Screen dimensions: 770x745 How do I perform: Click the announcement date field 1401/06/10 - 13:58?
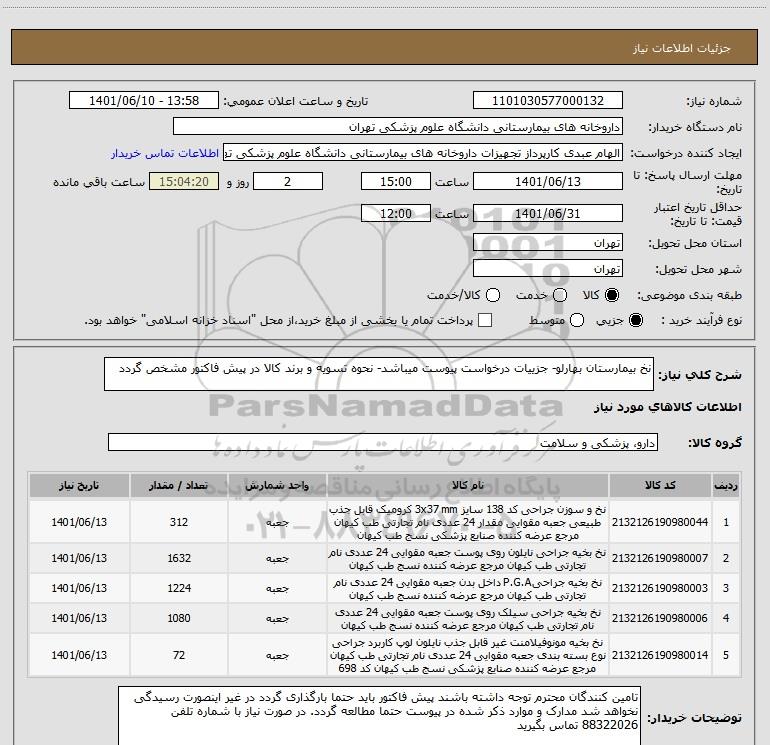tap(144, 101)
